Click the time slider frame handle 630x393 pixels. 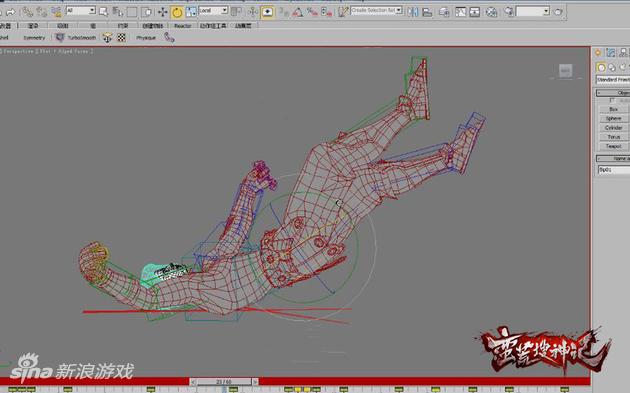(224, 381)
